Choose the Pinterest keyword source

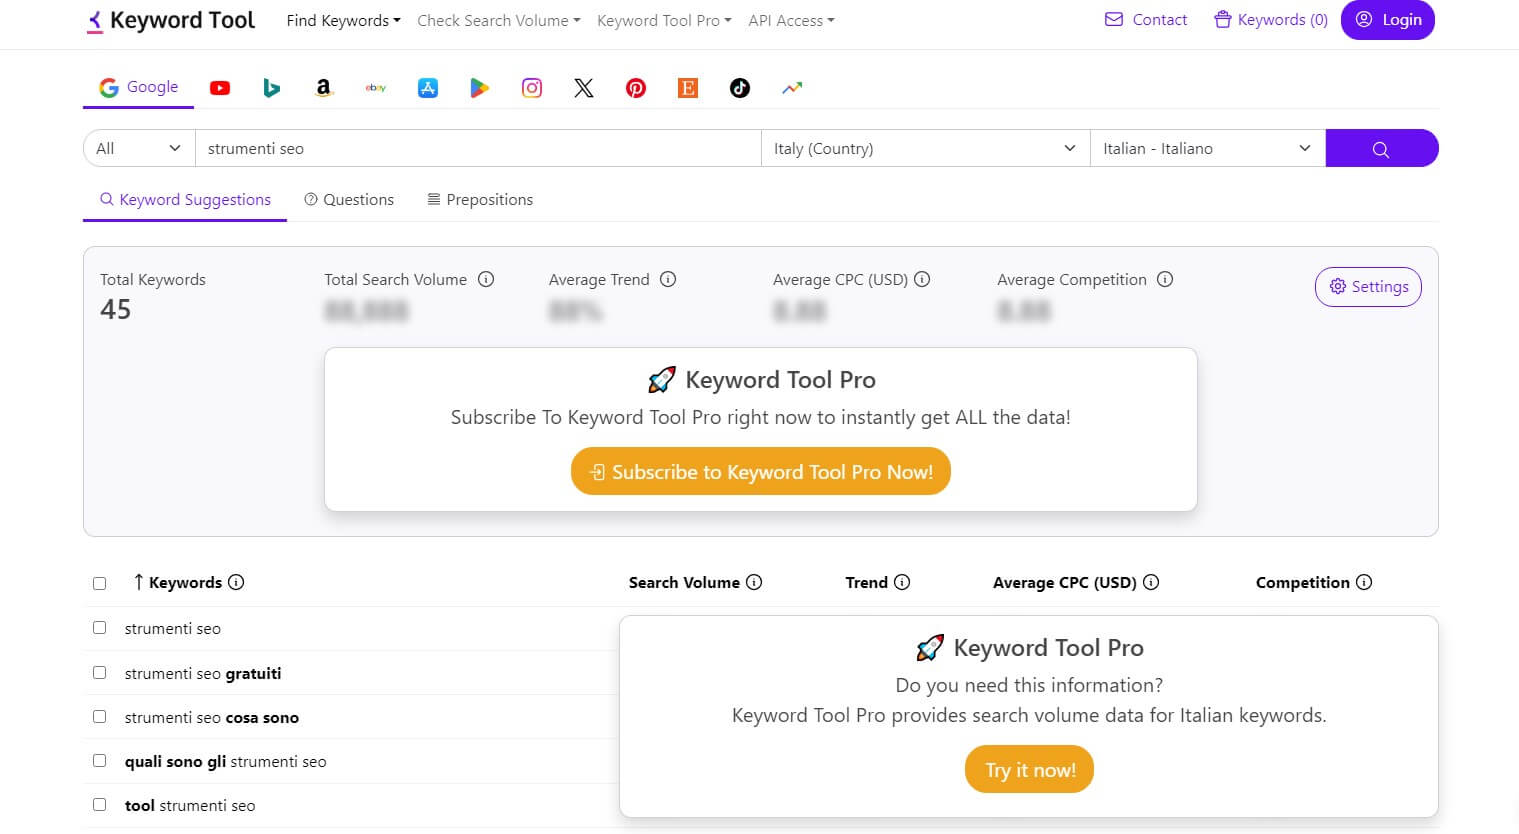[636, 88]
